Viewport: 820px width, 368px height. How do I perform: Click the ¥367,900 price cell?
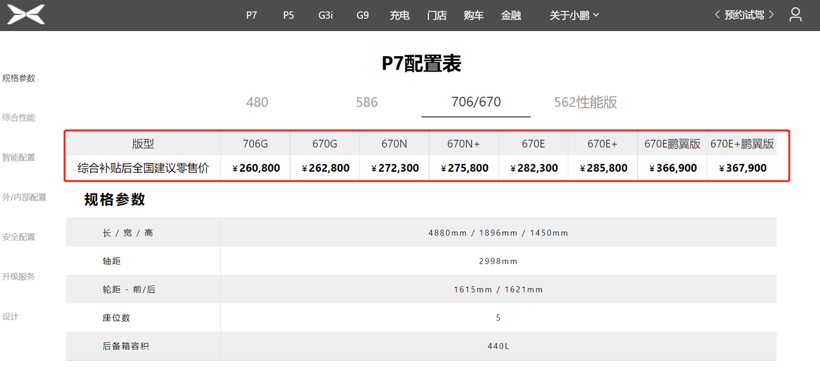click(742, 168)
